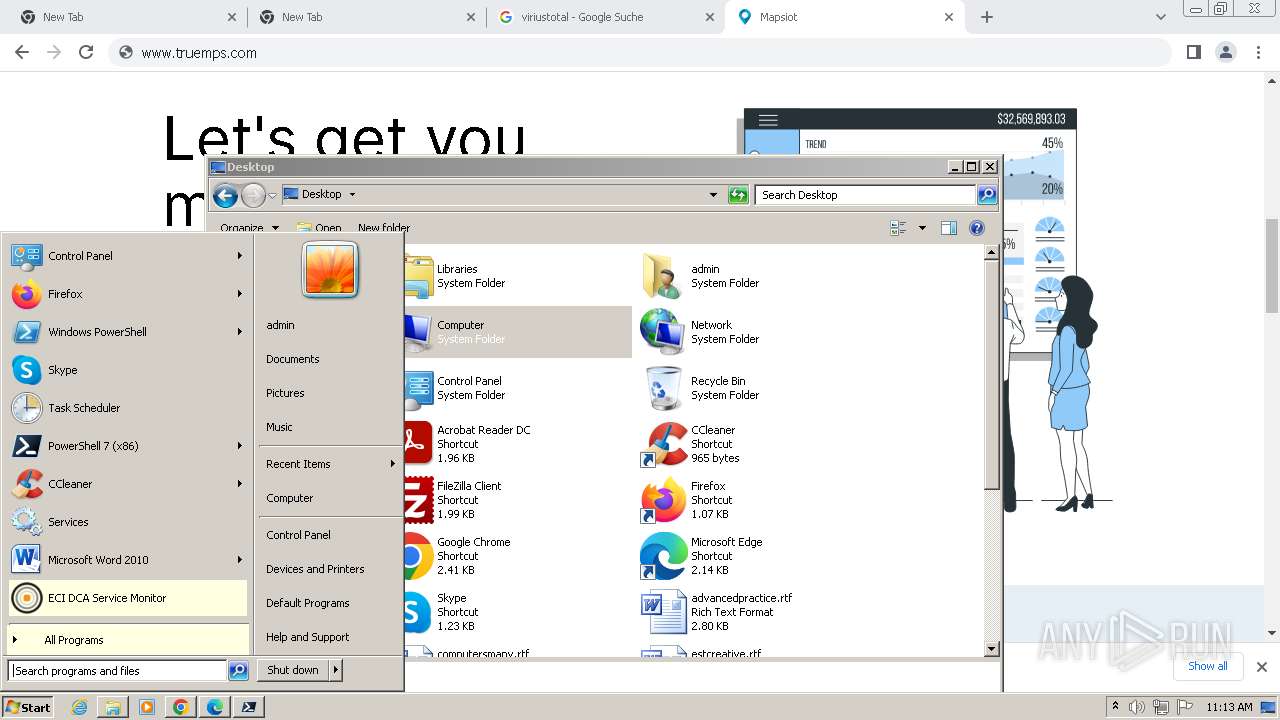
Task: Click the Shut down button
Action: pyautogui.click(x=293, y=670)
